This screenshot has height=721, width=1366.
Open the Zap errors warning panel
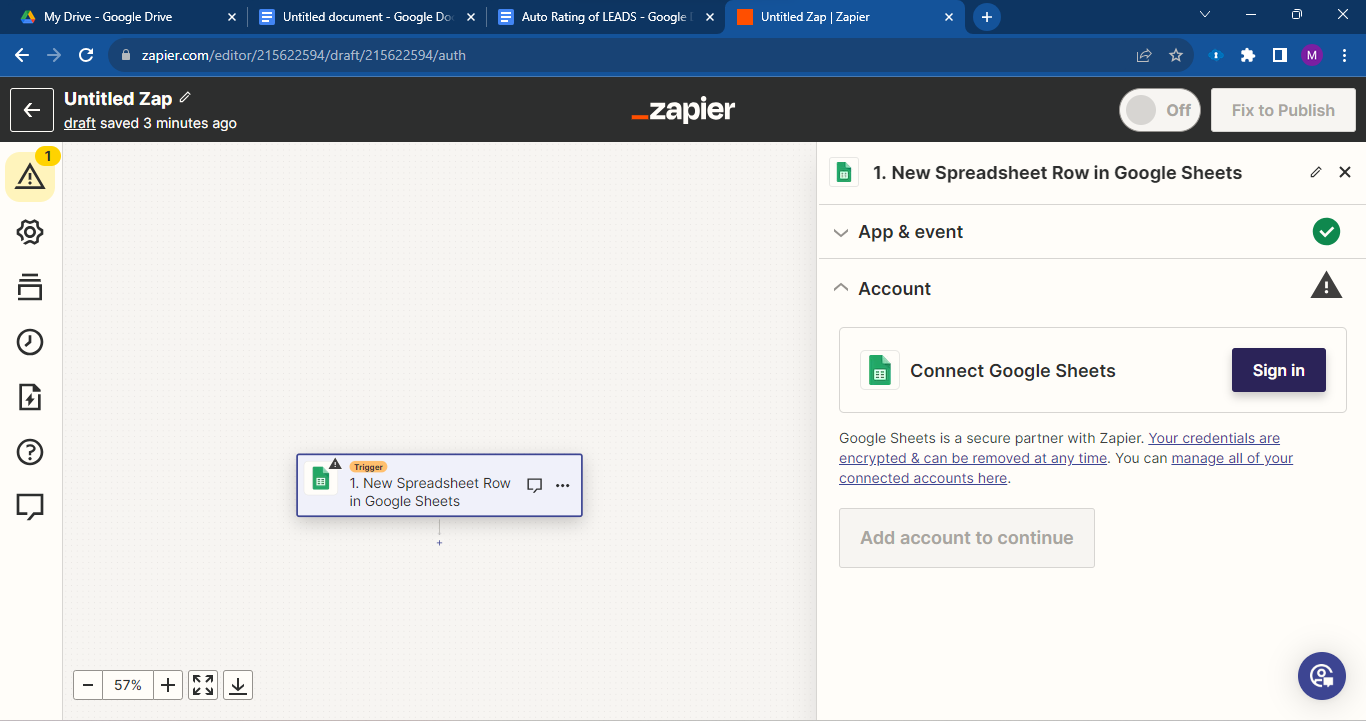(x=30, y=177)
